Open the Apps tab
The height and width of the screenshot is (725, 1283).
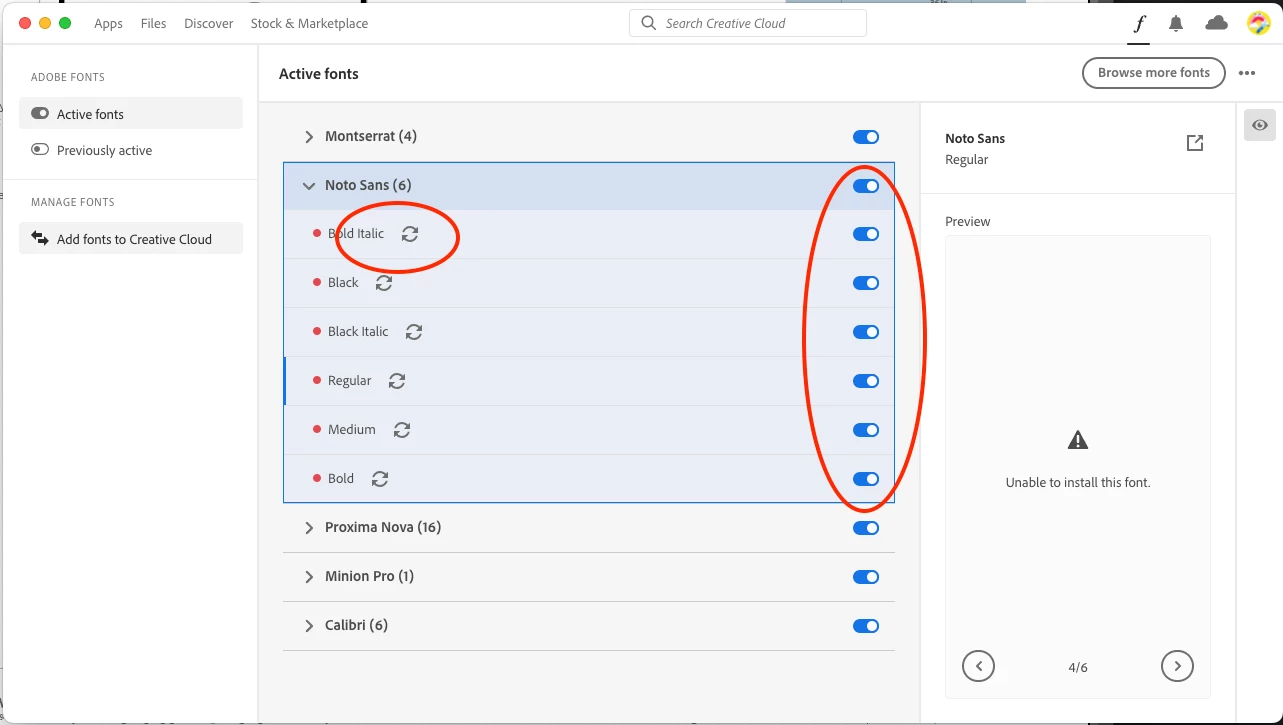(x=108, y=23)
